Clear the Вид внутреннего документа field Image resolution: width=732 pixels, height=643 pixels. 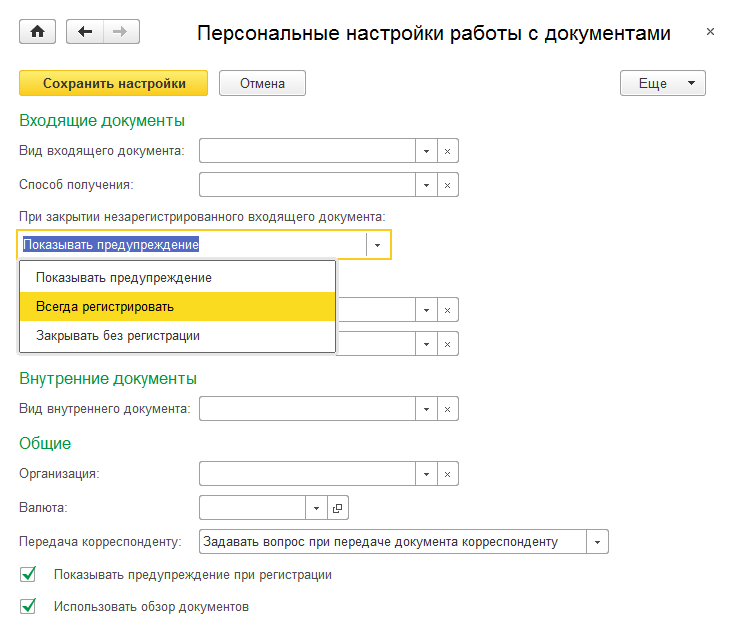pyautogui.click(x=448, y=409)
